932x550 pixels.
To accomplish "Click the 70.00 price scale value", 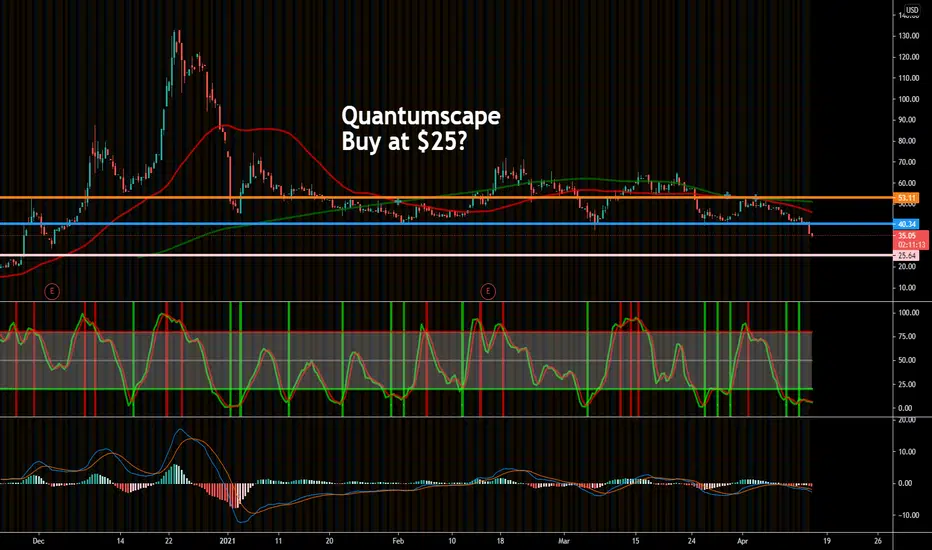I will (x=909, y=162).
